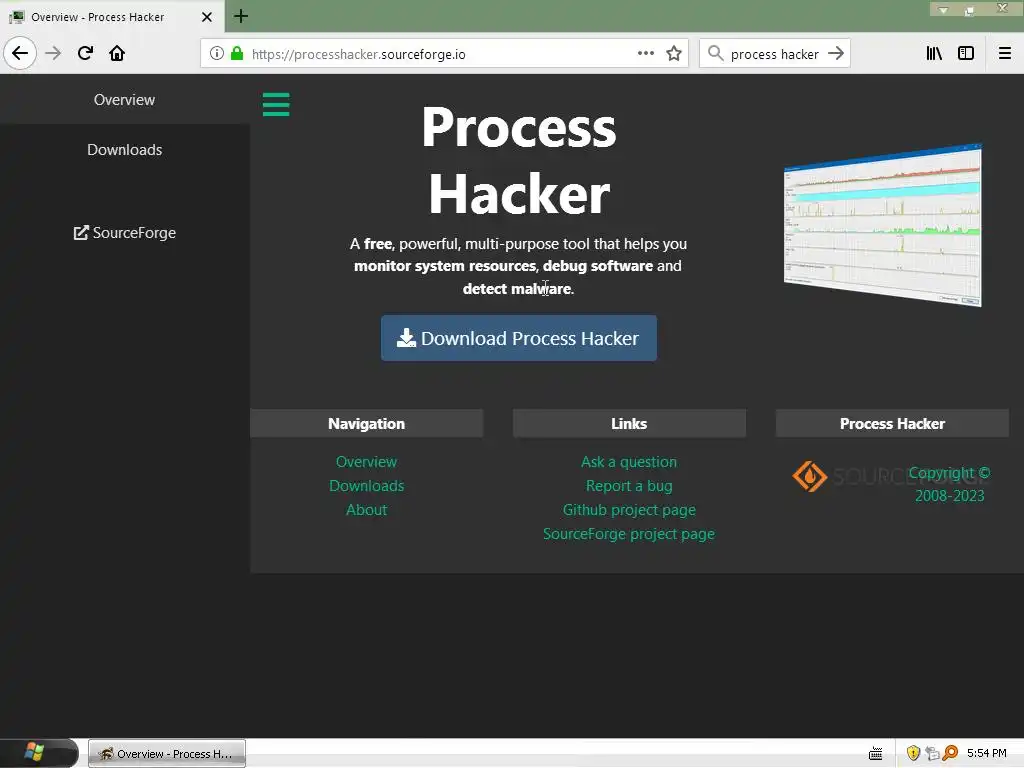
Task: Click the orange magnifier tray icon
Action: (x=950, y=753)
